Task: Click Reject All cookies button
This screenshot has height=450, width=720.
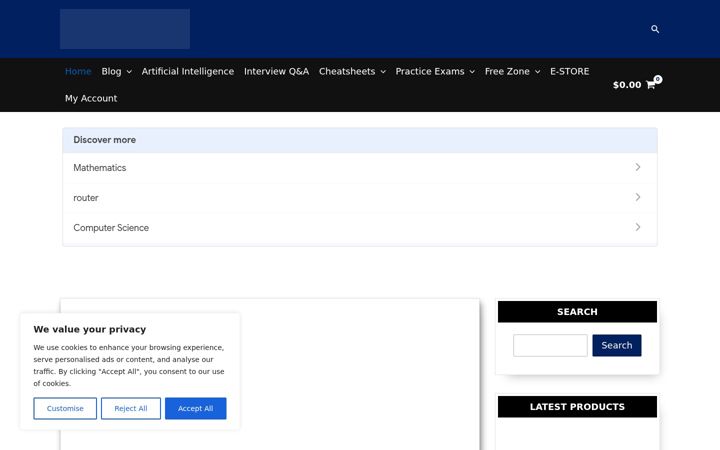Action: pyautogui.click(x=131, y=408)
